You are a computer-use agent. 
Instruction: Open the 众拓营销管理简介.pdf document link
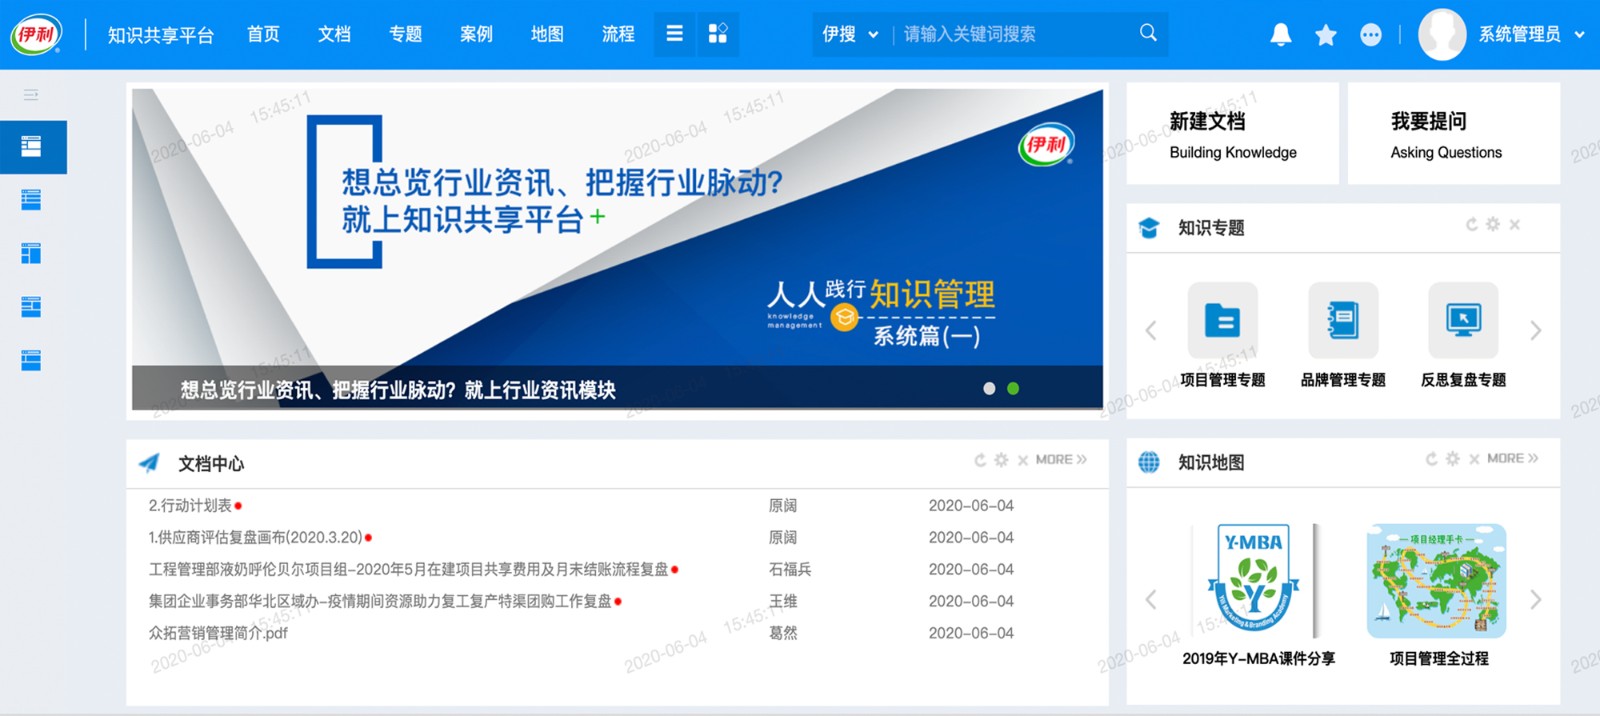click(x=218, y=633)
